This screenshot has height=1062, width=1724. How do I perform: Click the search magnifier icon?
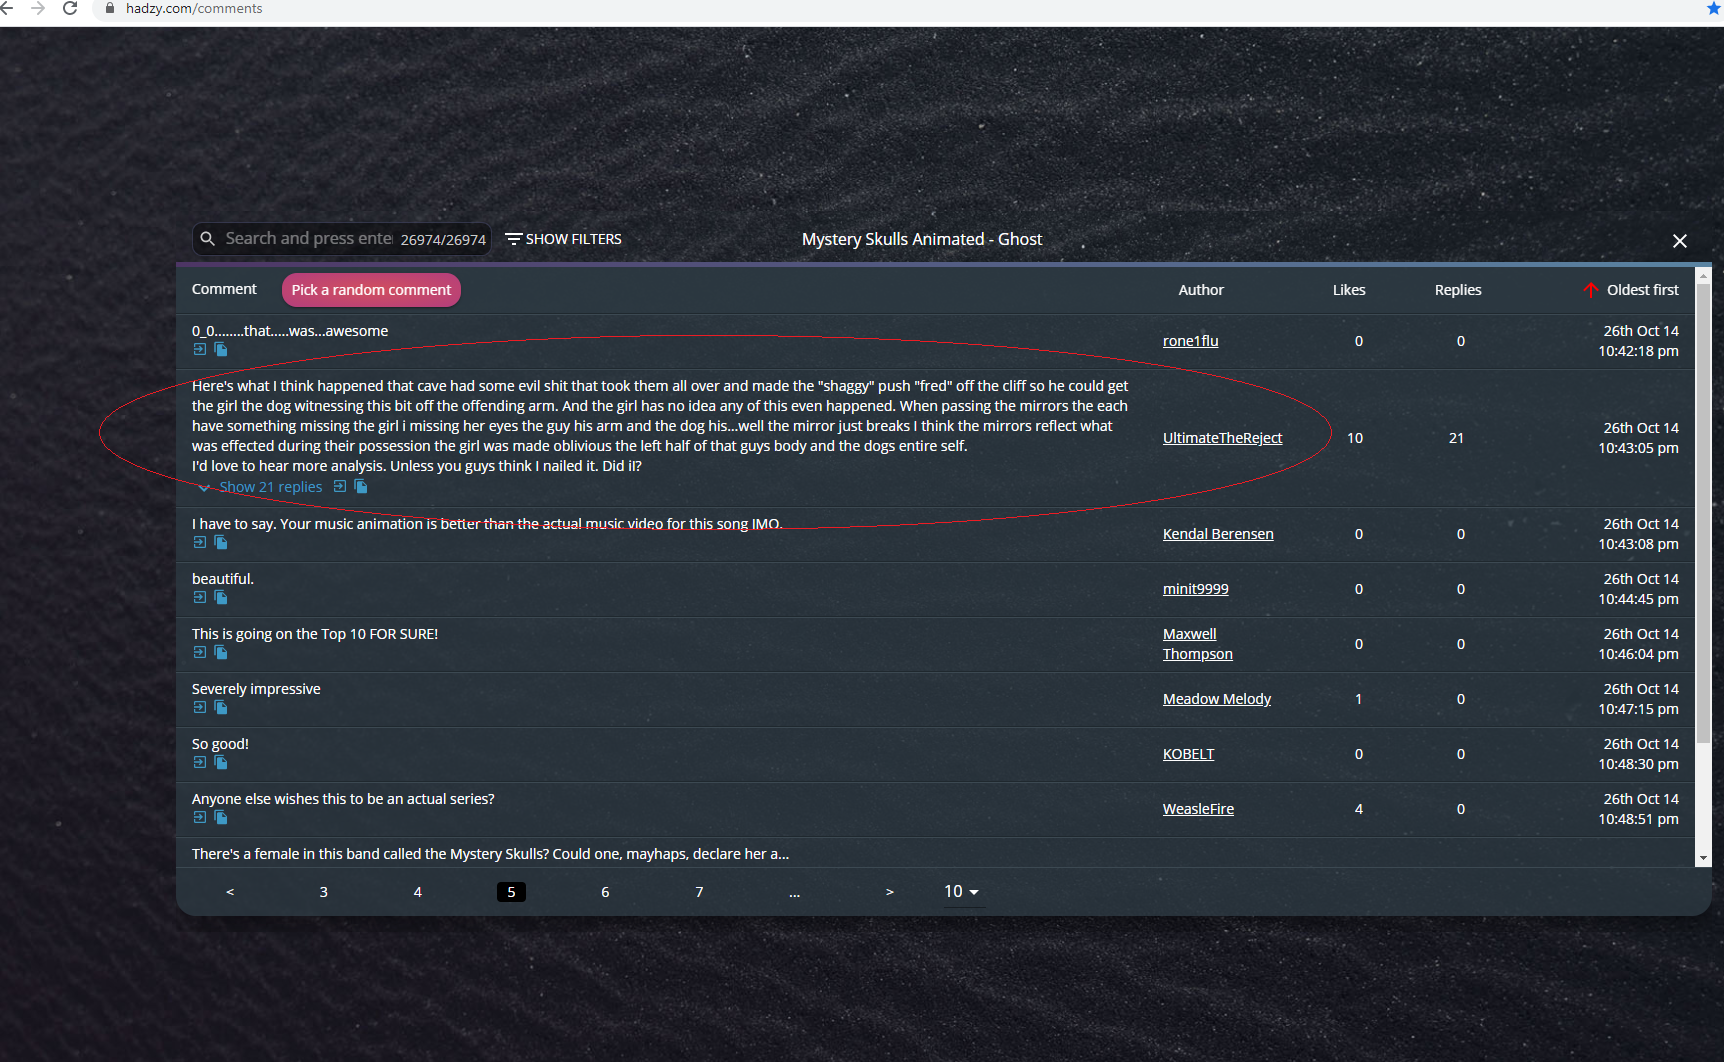208,239
